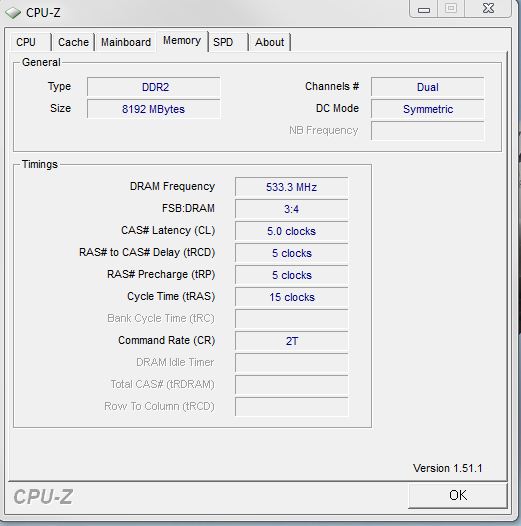Screen dimensions: 521x526
Task: Click the Total CAS# (tRDRAM) label
Action: tap(162, 384)
